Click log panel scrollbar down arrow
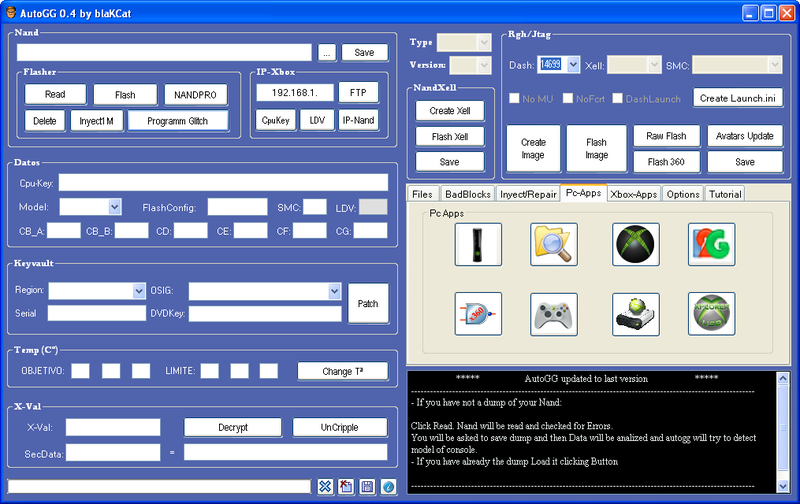Image resolution: width=800 pixels, height=504 pixels. pyautogui.click(x=783, y=486)
